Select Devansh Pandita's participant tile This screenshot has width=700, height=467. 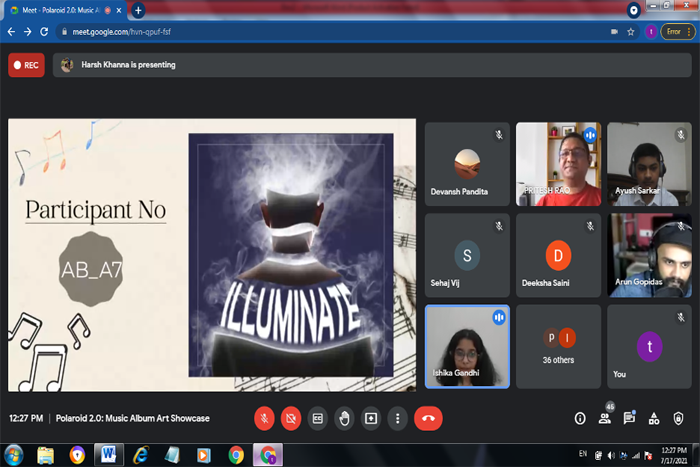coord(467,164)
